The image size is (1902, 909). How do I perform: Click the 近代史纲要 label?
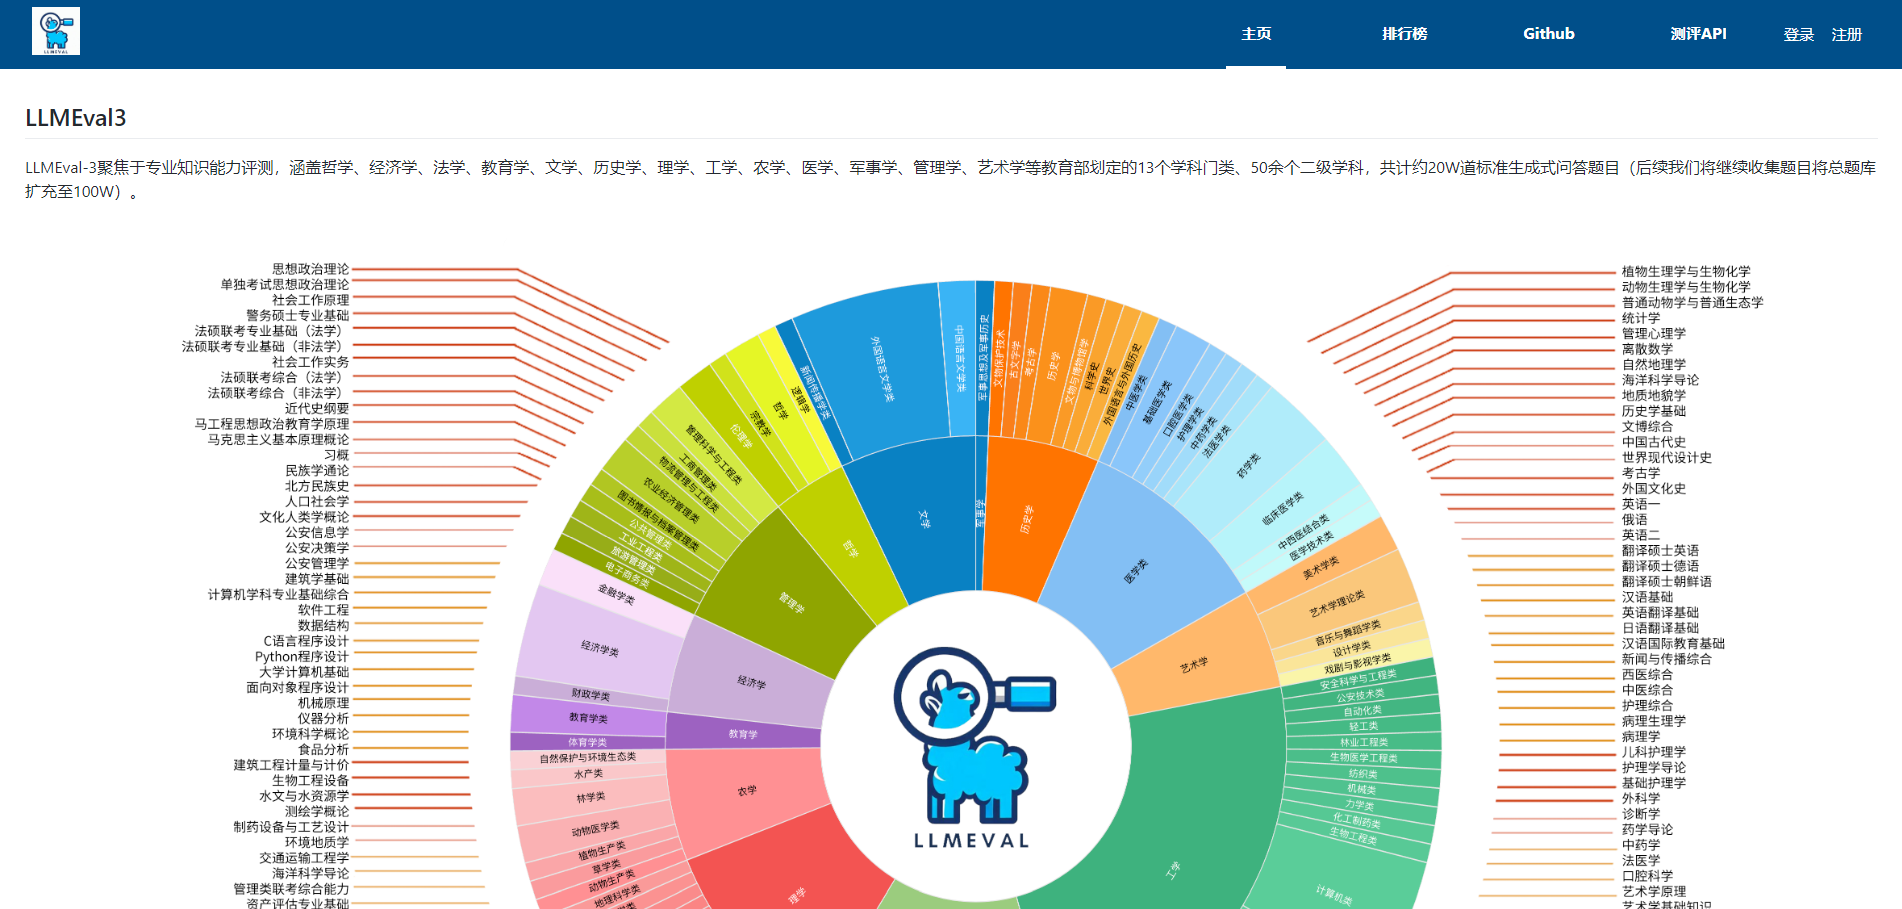316,408
